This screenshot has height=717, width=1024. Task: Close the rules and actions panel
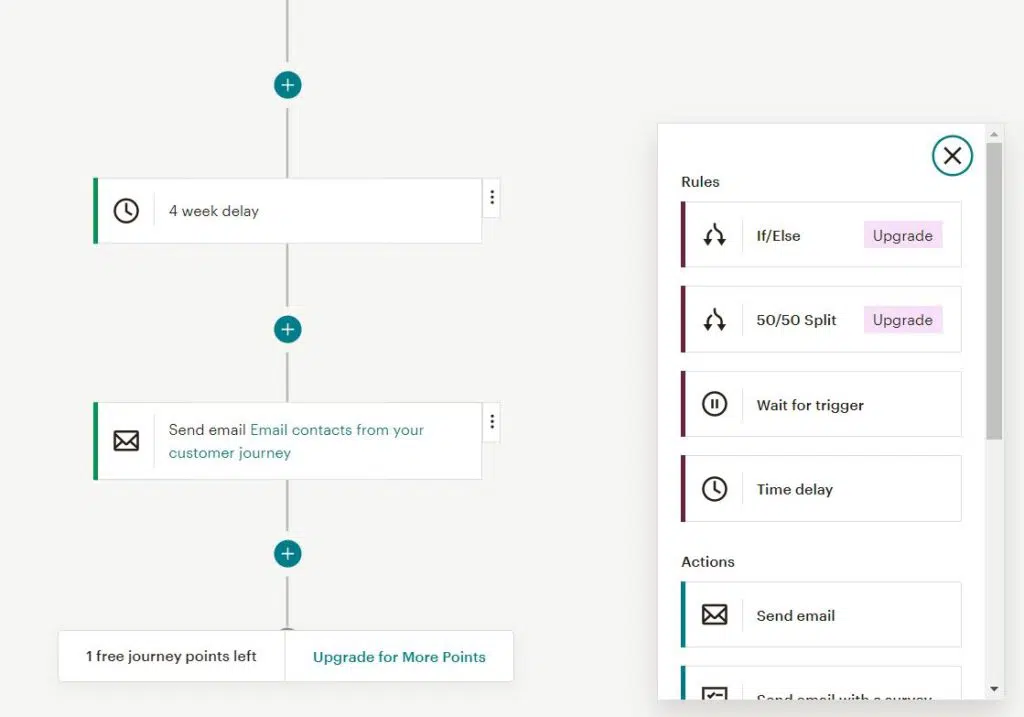[952, 155]
